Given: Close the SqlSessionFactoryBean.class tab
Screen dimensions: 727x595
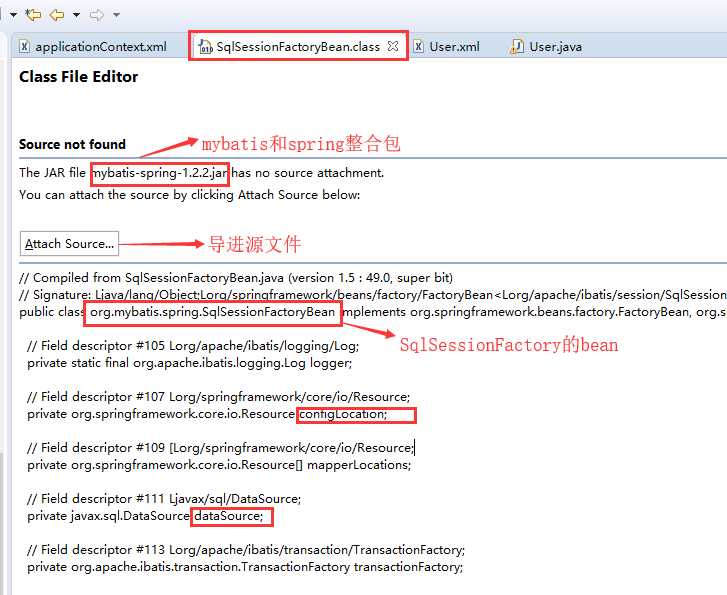Looking at the screenshot, I should tap(393, 46).
